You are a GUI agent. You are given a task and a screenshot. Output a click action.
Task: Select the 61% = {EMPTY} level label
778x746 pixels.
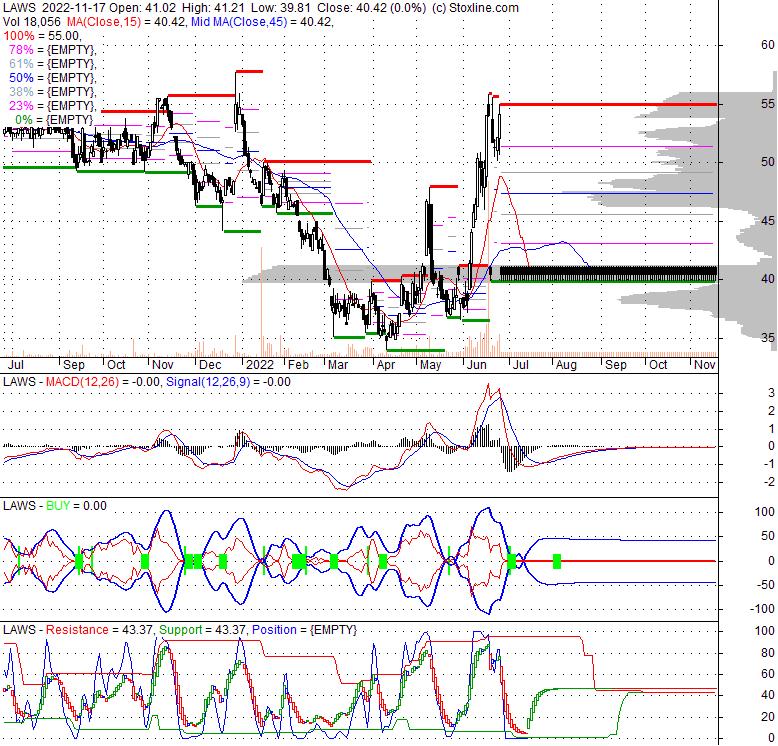tap(52, 63)
